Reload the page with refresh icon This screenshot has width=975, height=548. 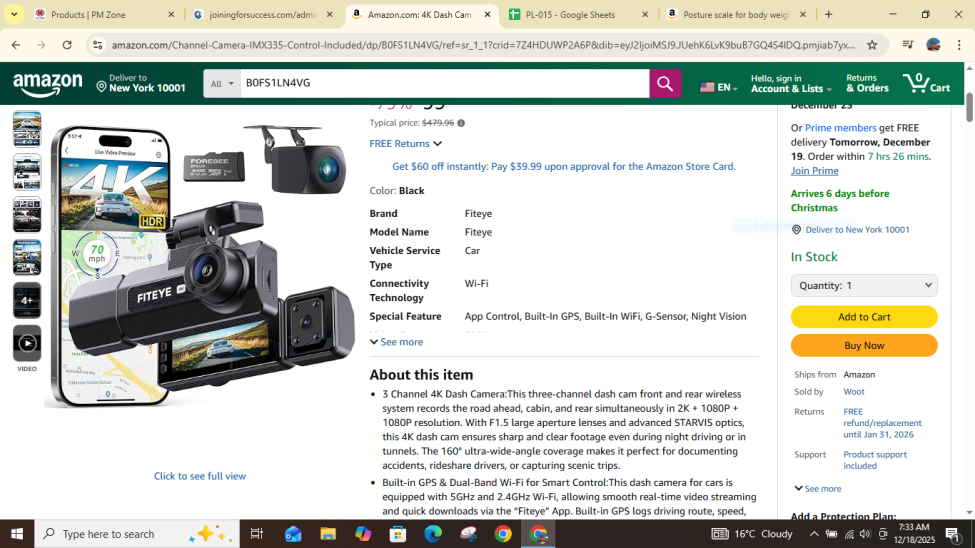[x=67, y=45]
